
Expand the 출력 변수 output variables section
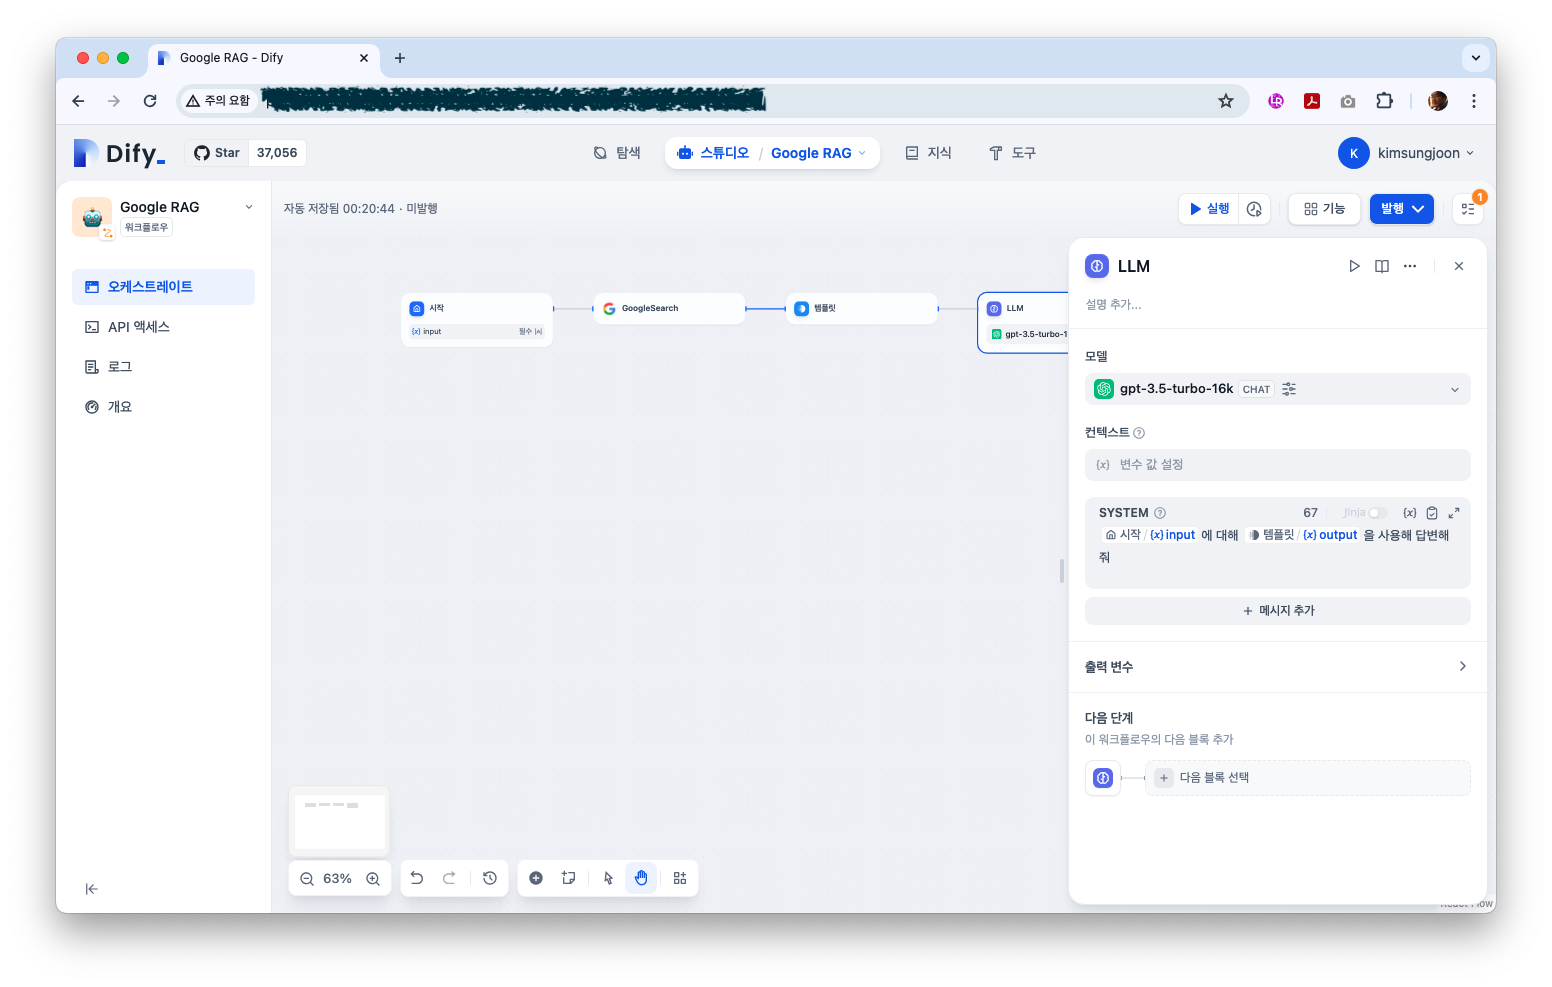tap(1277, 667)
